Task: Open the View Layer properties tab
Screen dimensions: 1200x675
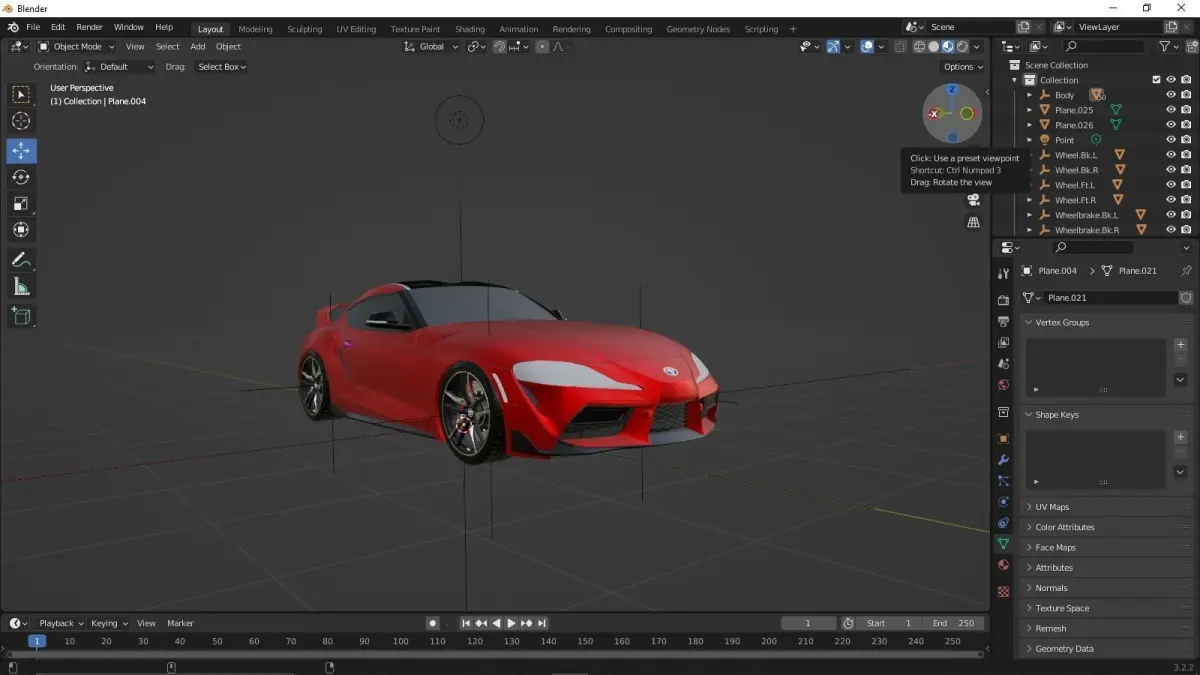Action: pos(1003,342)
